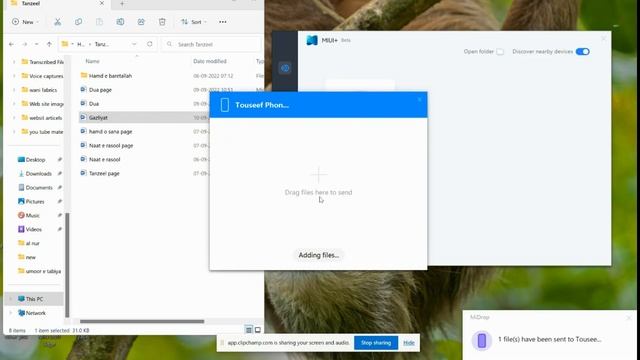This screenshot has width=640, height=360.
Task: Click the pin icon beside Downloads
Action: pos(60,173)
